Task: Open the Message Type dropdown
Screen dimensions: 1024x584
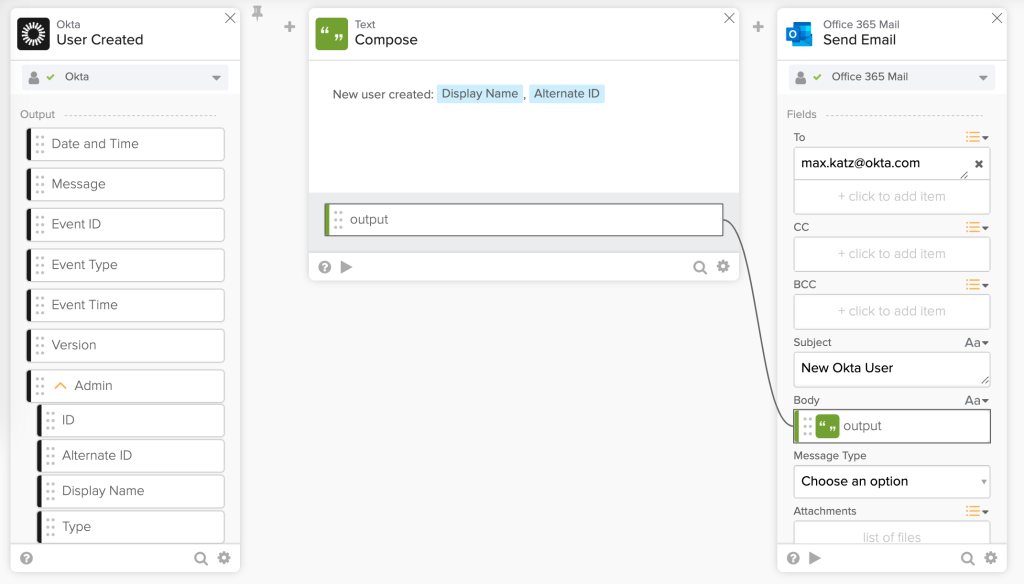Action: click(891, 481)
